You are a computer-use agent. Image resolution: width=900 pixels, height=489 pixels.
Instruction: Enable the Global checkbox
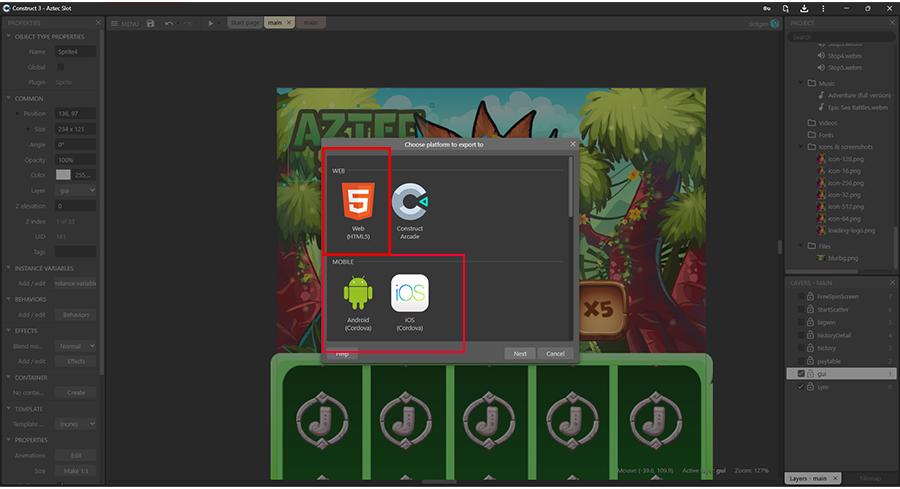(60, 67)
